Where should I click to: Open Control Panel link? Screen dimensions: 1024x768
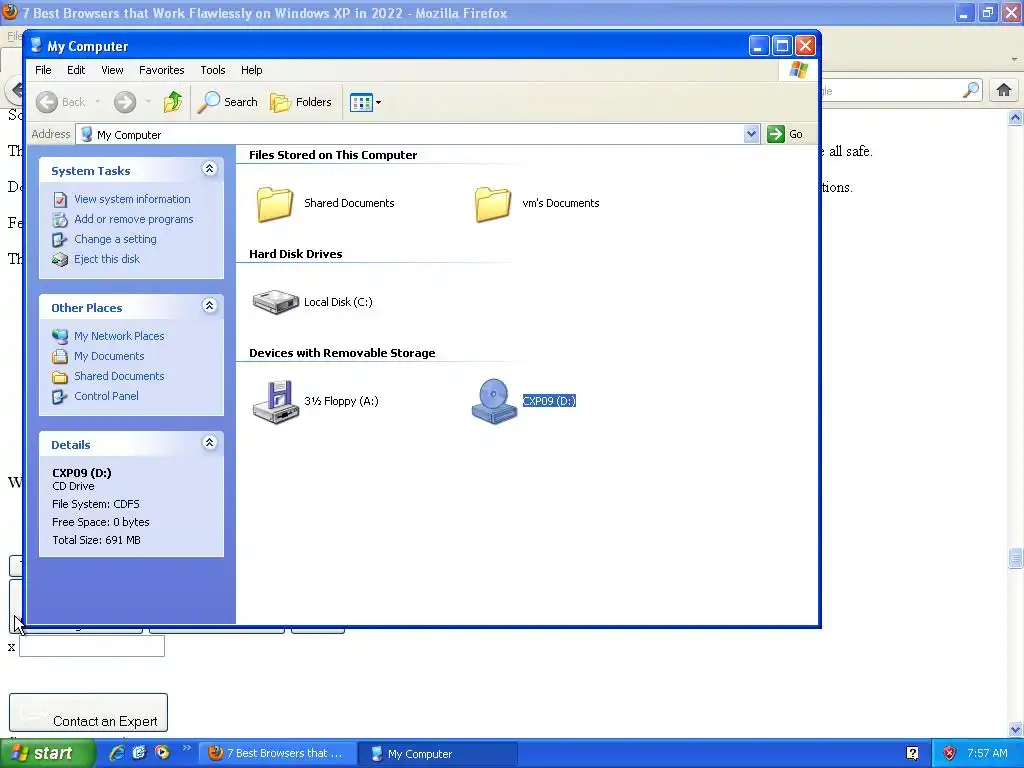point(106,396)
